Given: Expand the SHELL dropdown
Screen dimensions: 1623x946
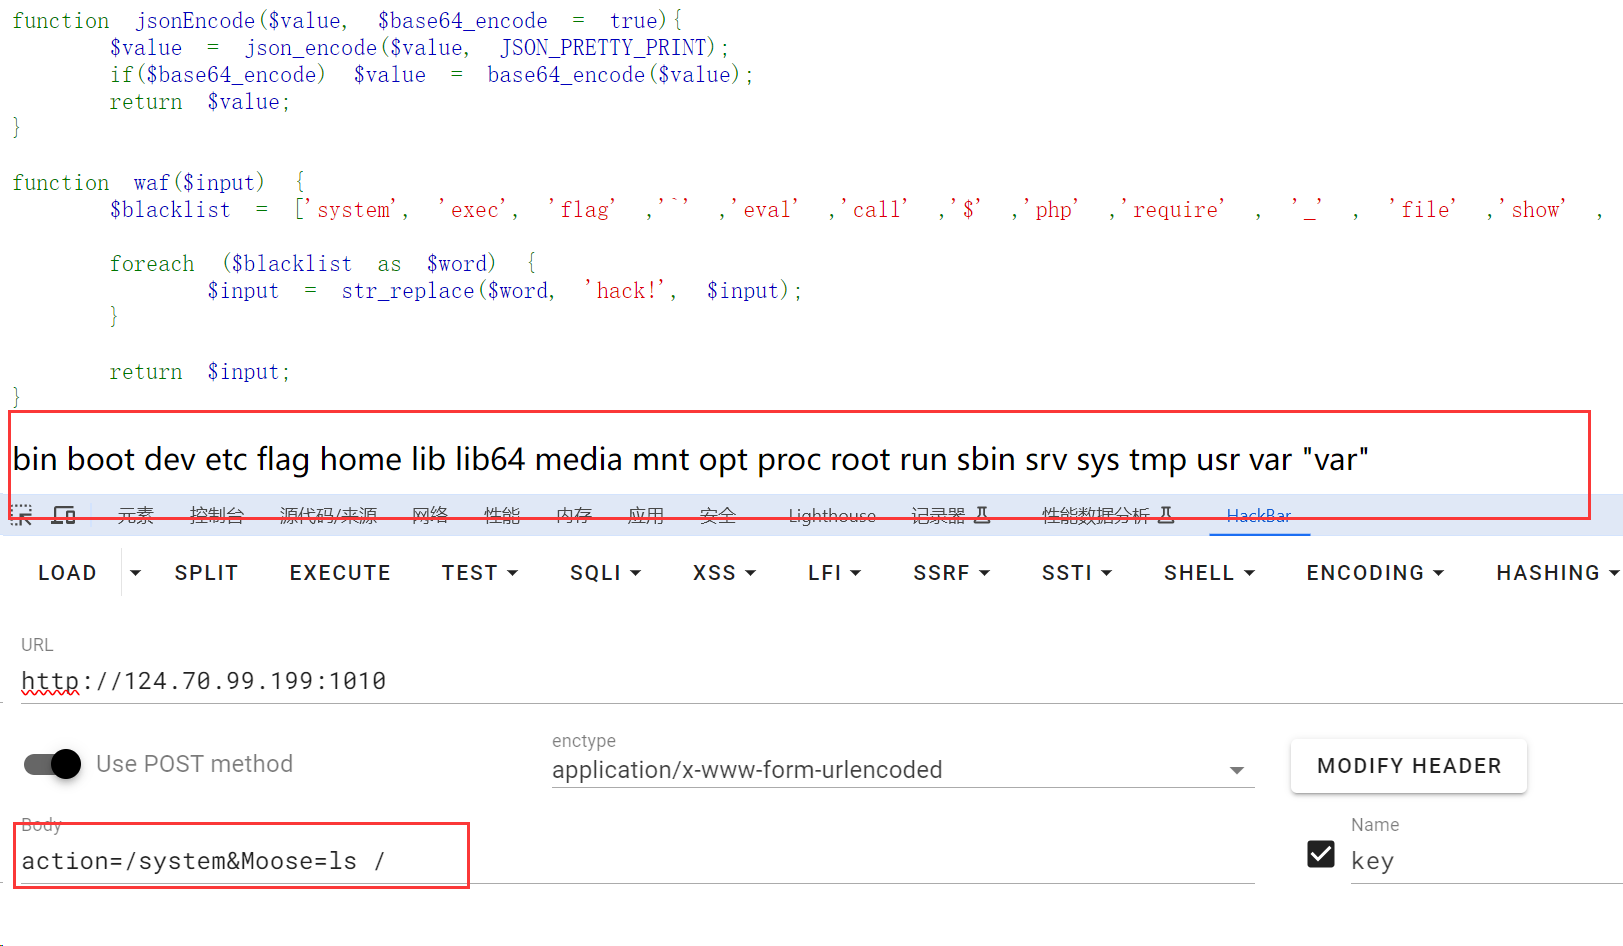Looking at the screenshot, I should click(x=1208, y=573).
